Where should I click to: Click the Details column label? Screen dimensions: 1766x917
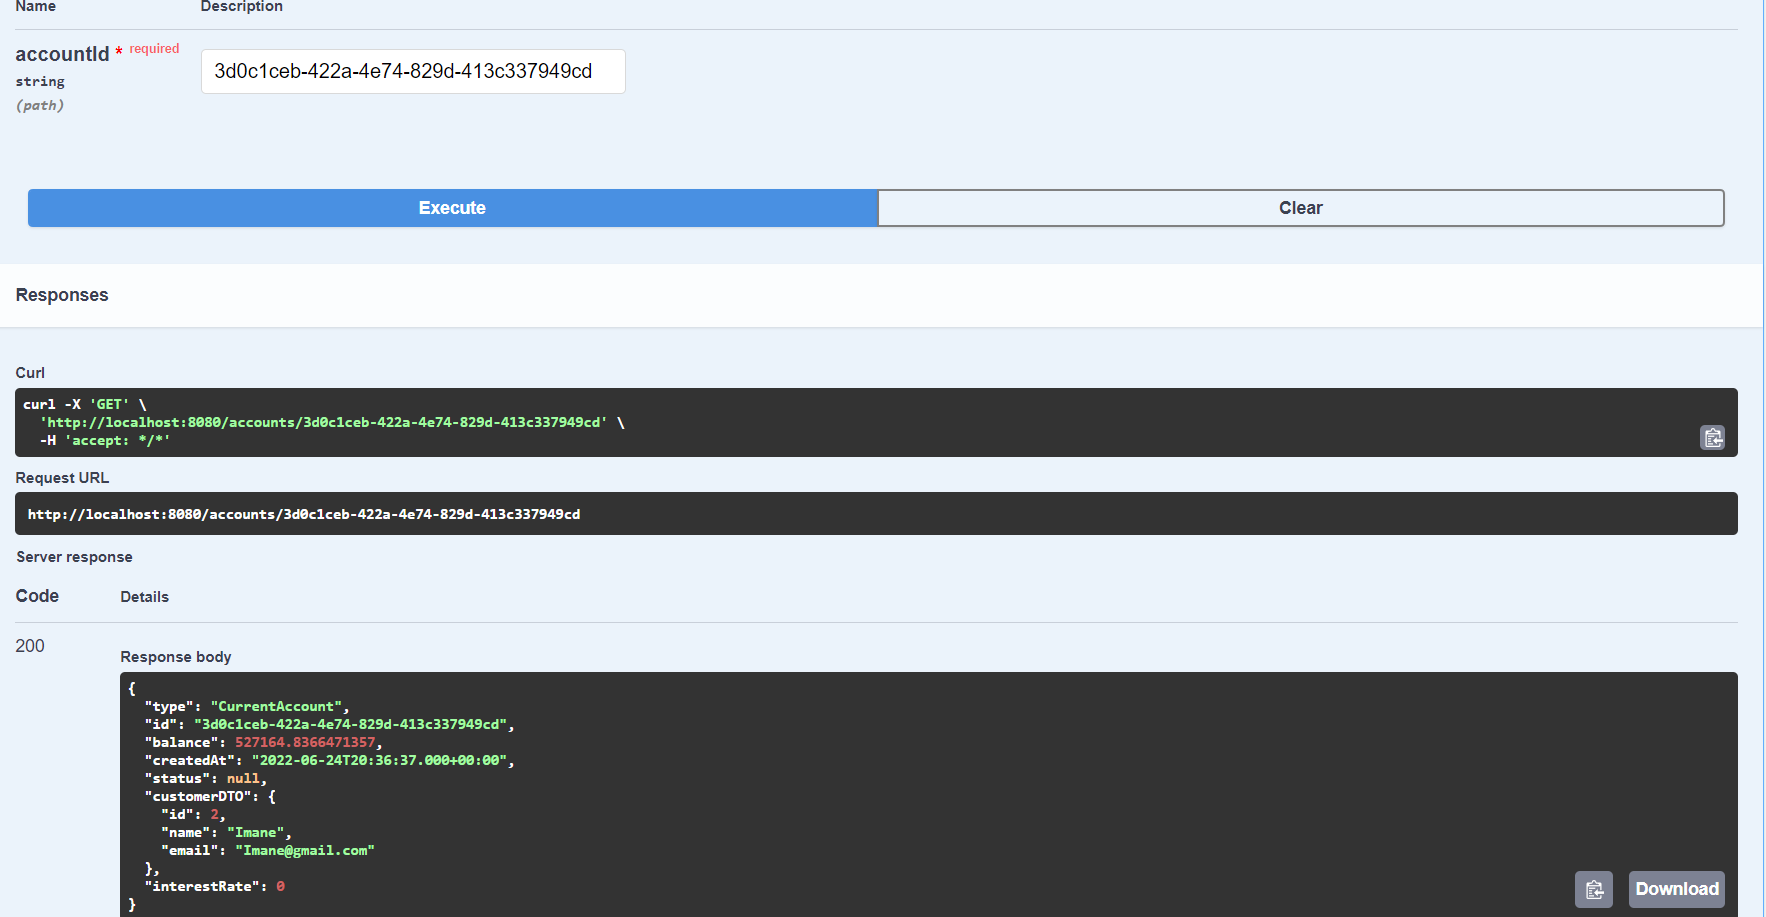(x=144, y=597)
